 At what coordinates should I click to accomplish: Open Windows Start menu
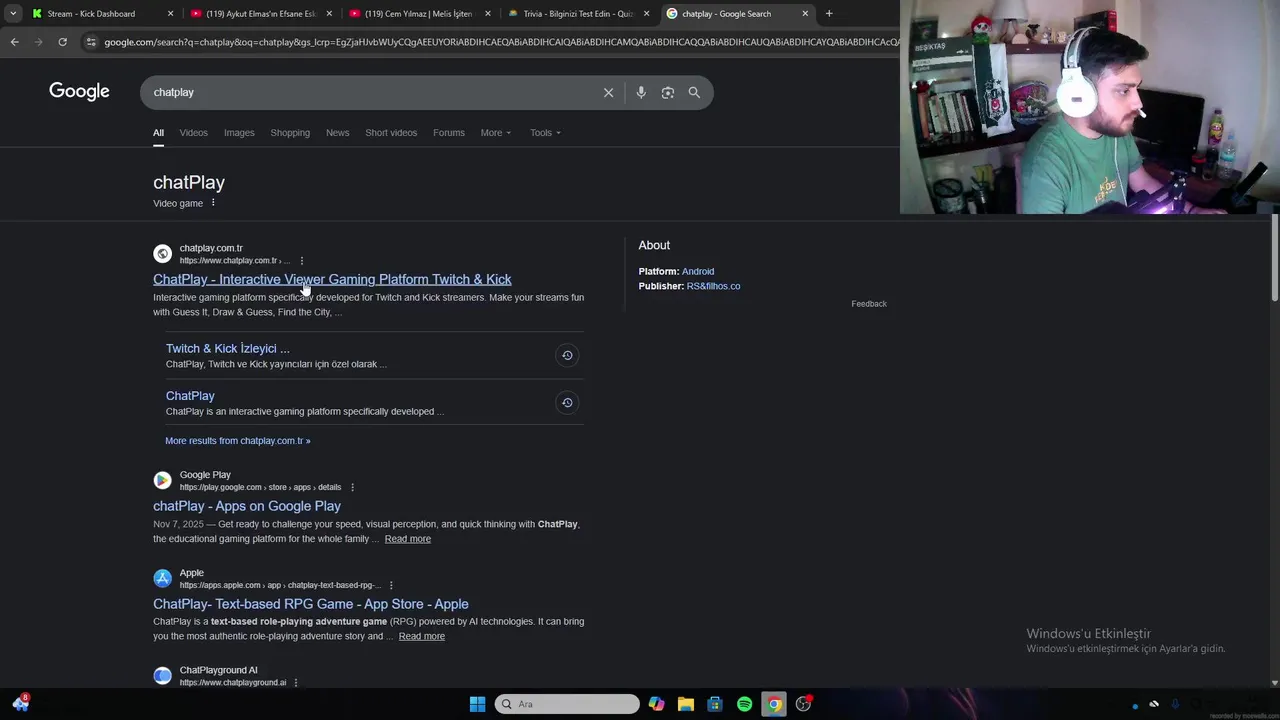477,704
